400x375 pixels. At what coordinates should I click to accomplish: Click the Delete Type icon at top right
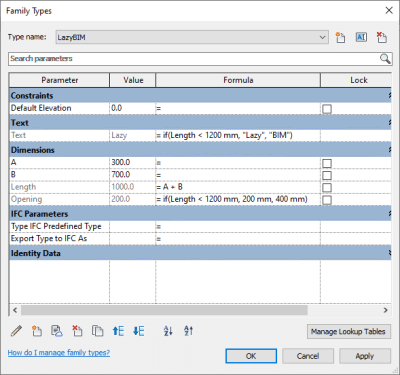[x=382, y=37]
